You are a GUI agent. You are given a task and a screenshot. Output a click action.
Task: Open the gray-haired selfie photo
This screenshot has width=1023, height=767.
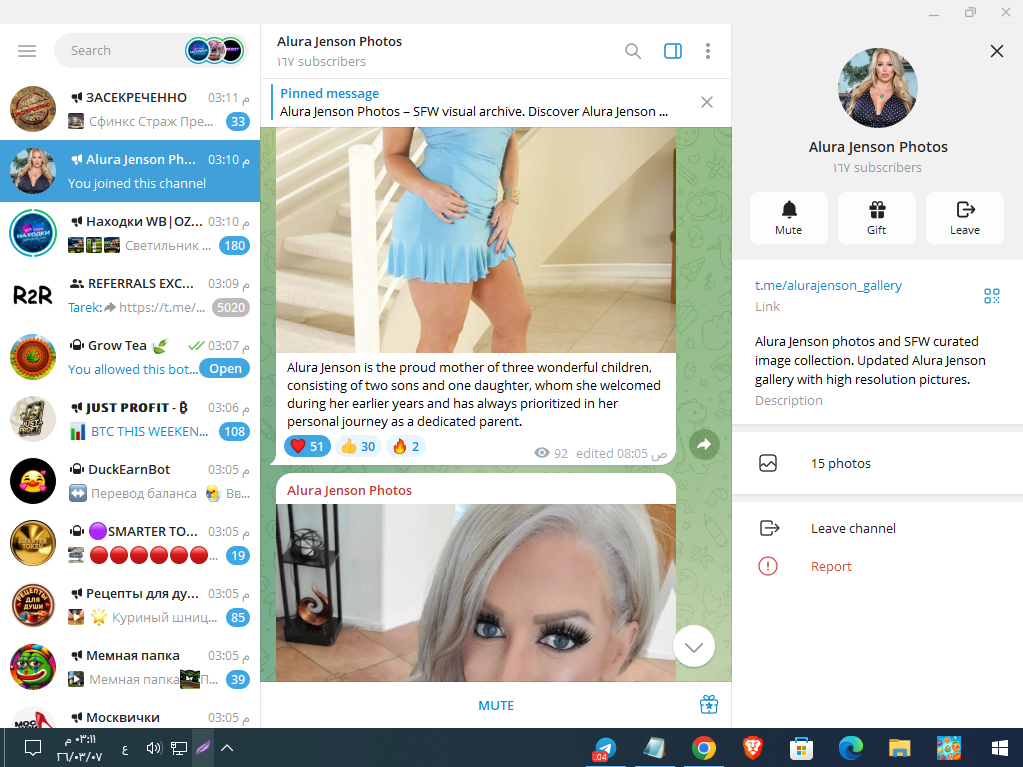pyautogui.click(x=476, y=592)
